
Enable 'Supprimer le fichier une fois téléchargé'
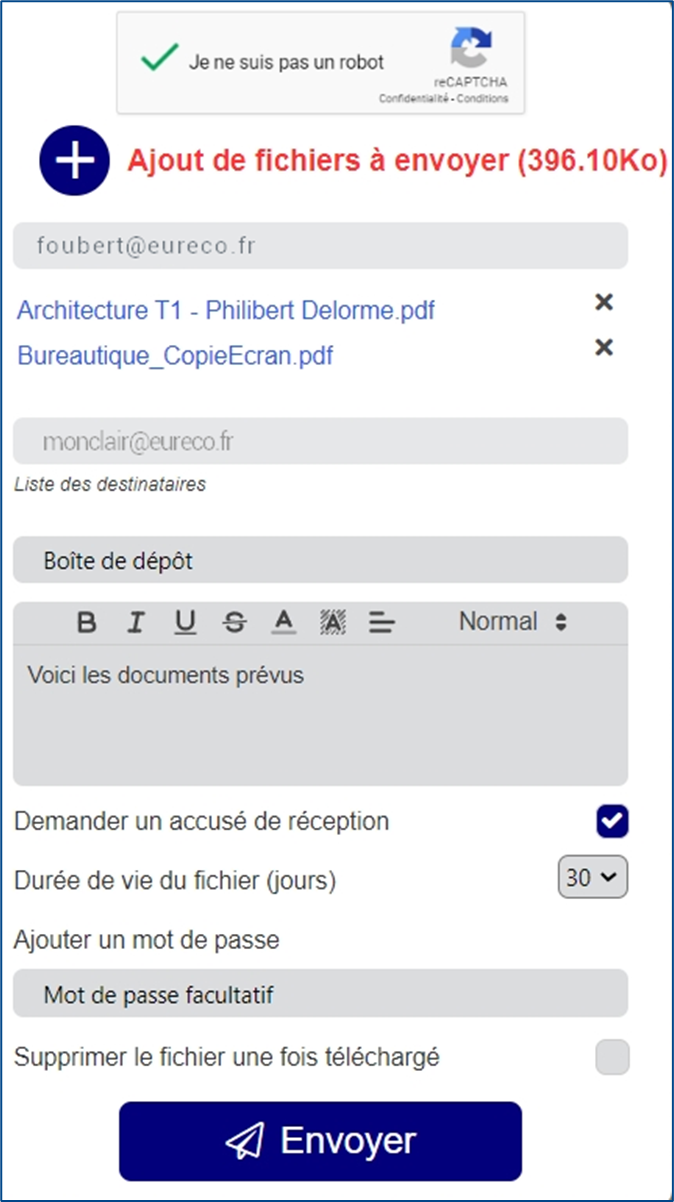click(612, 1057)
